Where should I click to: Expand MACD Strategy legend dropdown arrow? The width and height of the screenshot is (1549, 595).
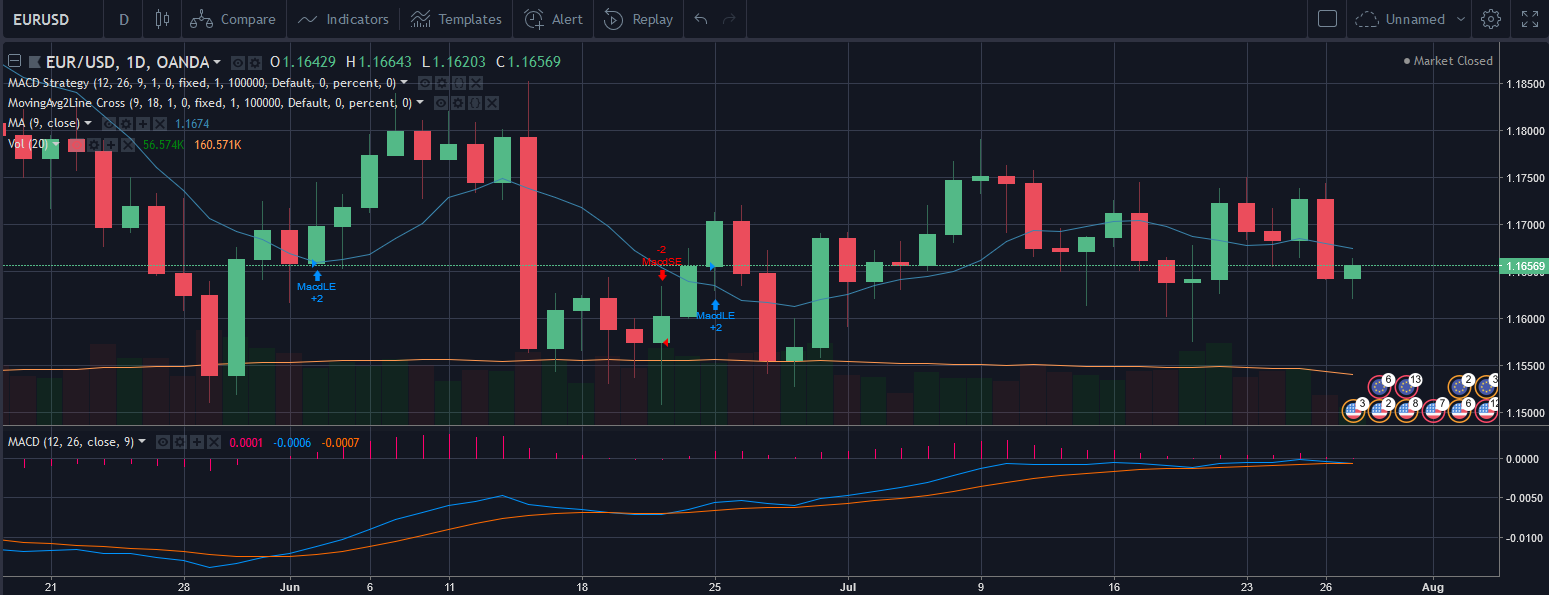(x=404, y=82)
